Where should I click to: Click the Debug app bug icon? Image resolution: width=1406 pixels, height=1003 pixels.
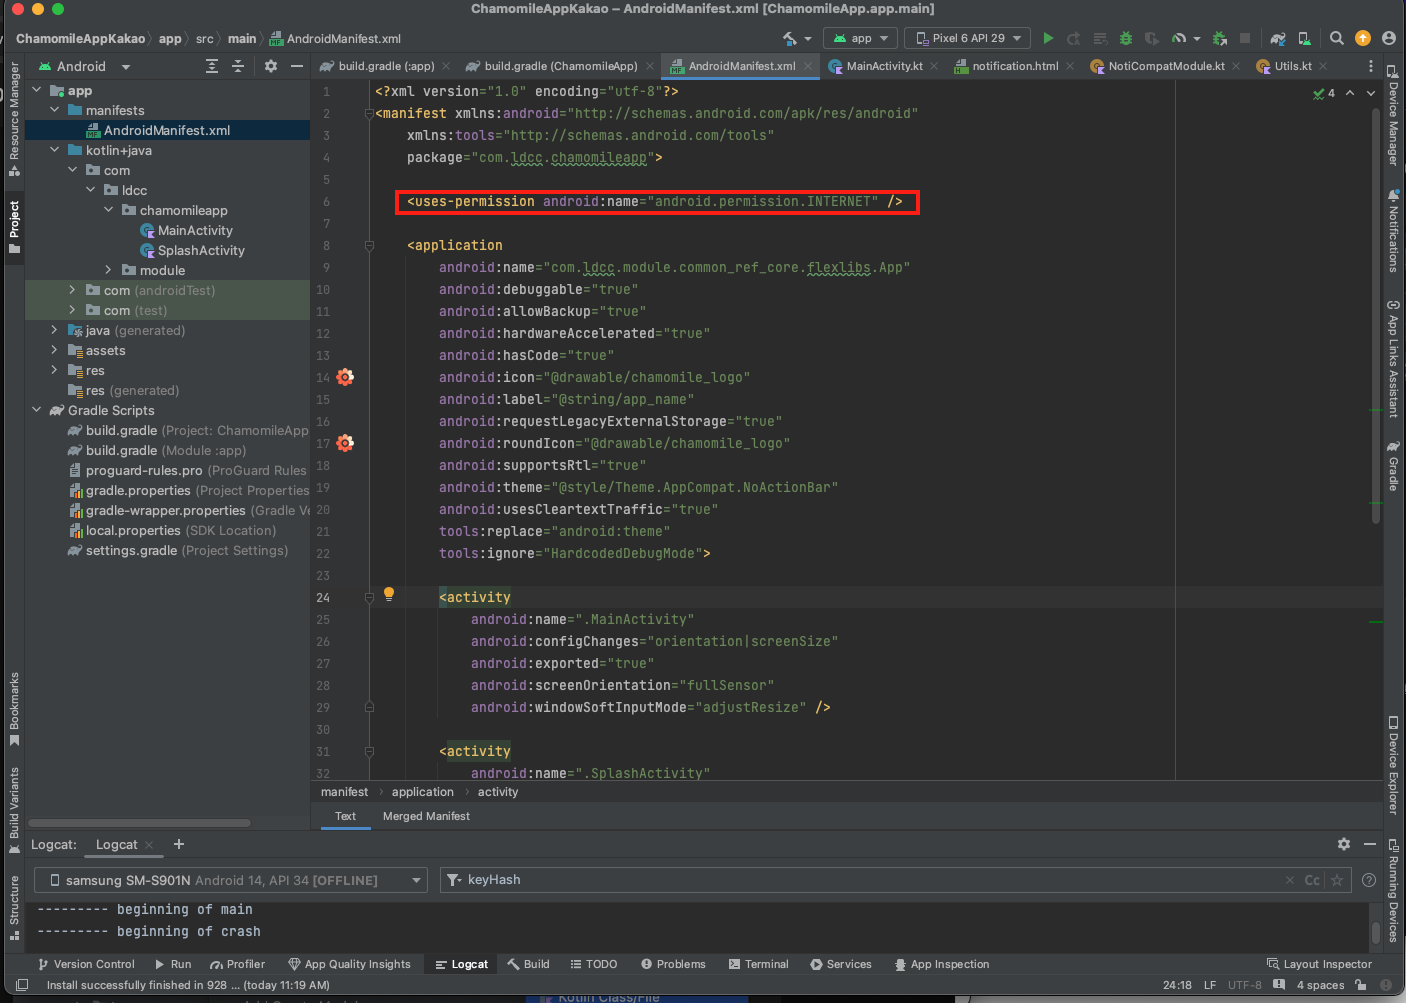pos(1126,38)
